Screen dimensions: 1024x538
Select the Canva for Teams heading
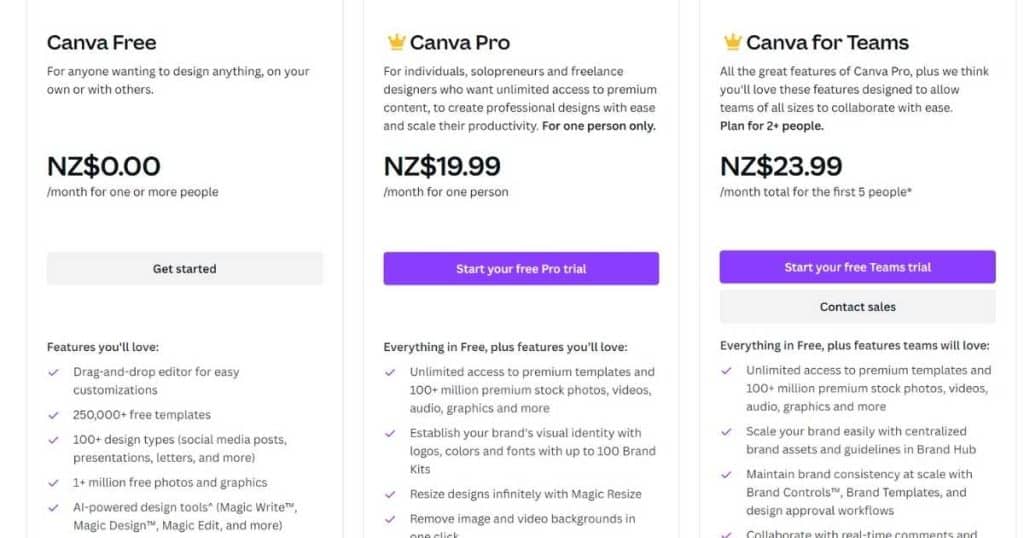click(x=827, y=42)
